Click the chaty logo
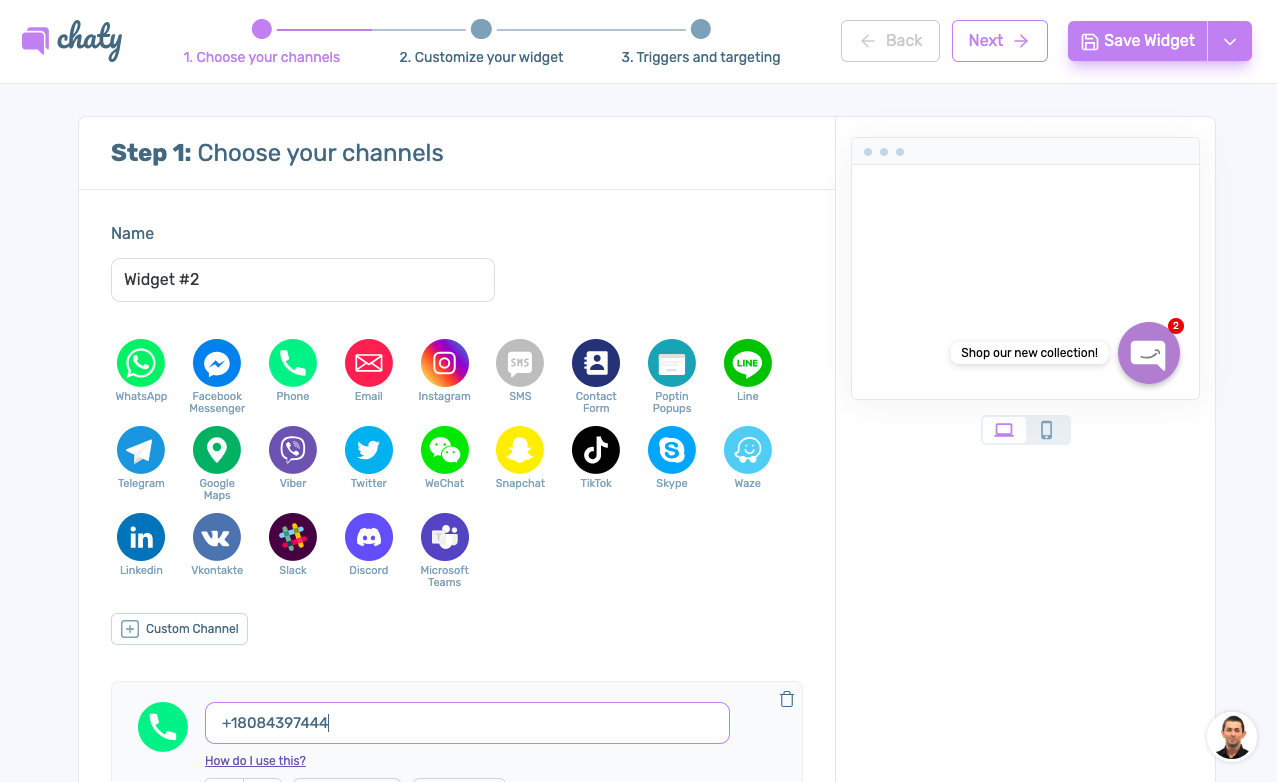The height and width of the screenshot is (782, 1277). (72, 41)
